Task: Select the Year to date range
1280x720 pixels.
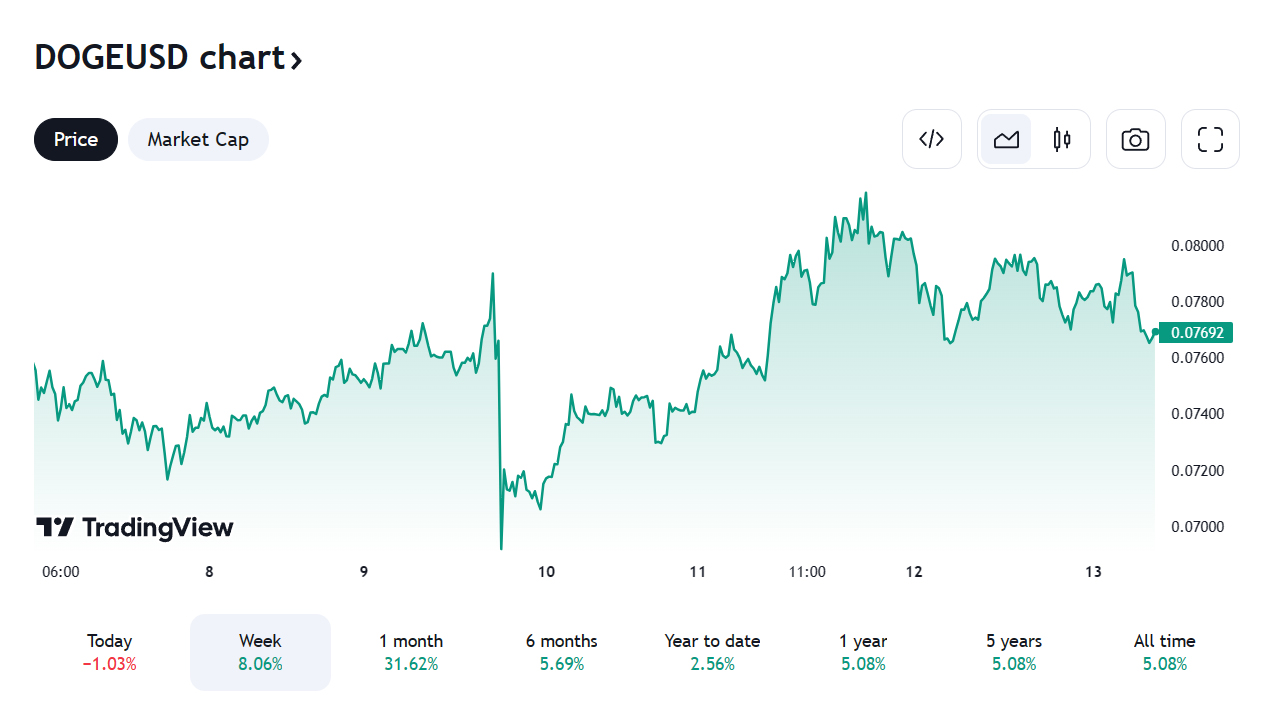Action: [x=712, y=651]
